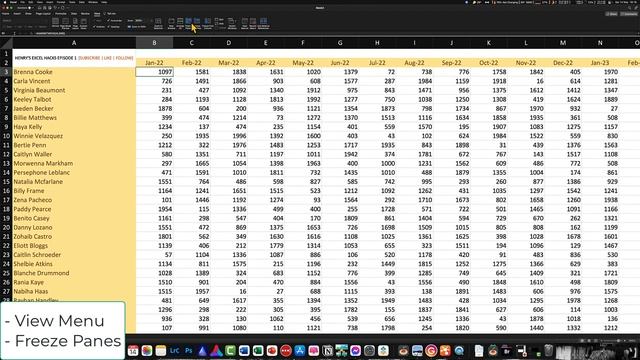Open Notion from the Dock

(328, 351)
